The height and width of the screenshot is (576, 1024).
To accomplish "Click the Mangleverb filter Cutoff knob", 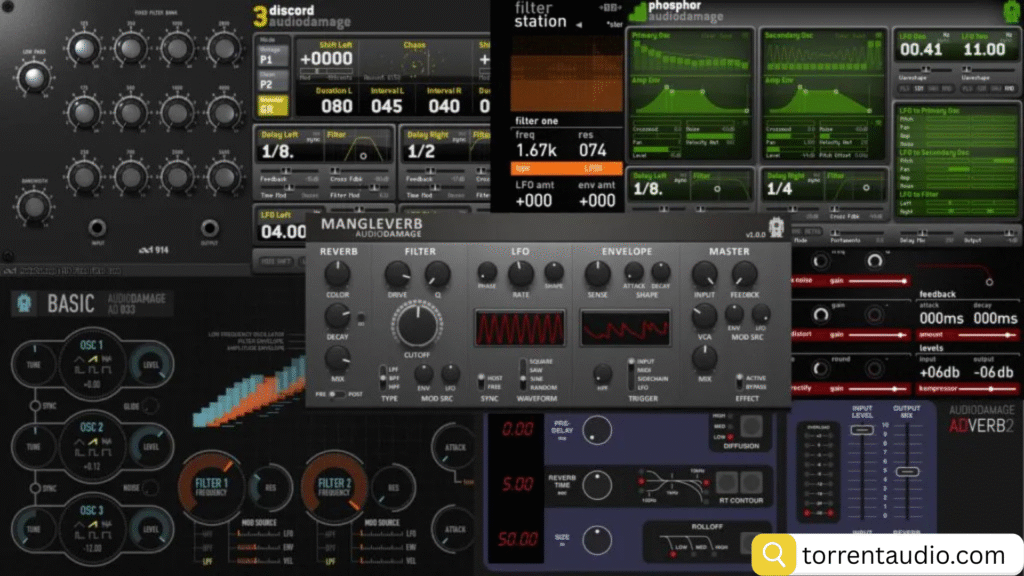I will 419,327.
